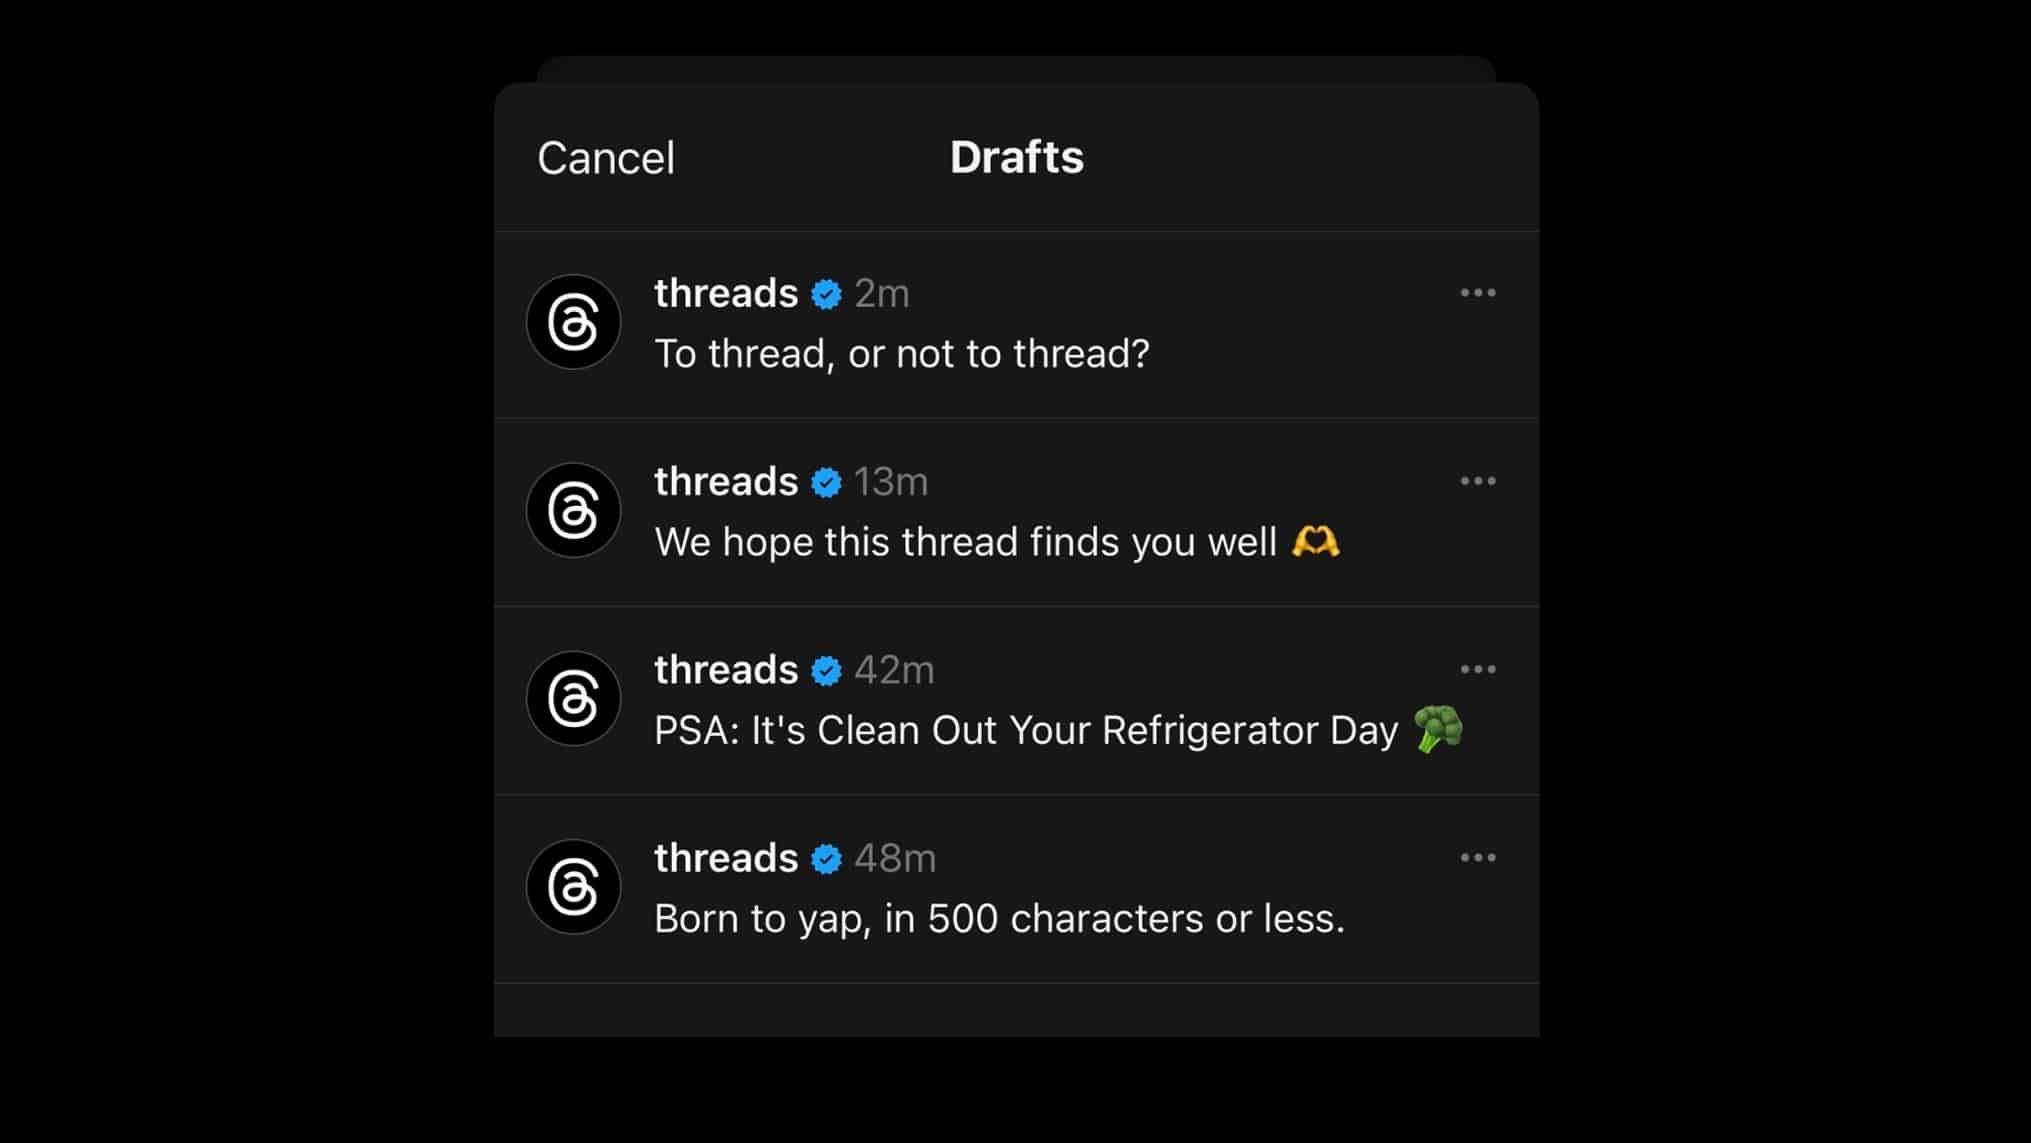Viewport: 2031px width, 1143px height.
Task: Open options menu for 'To thread, or not to thread?'
Action: tap(1478, 292)
